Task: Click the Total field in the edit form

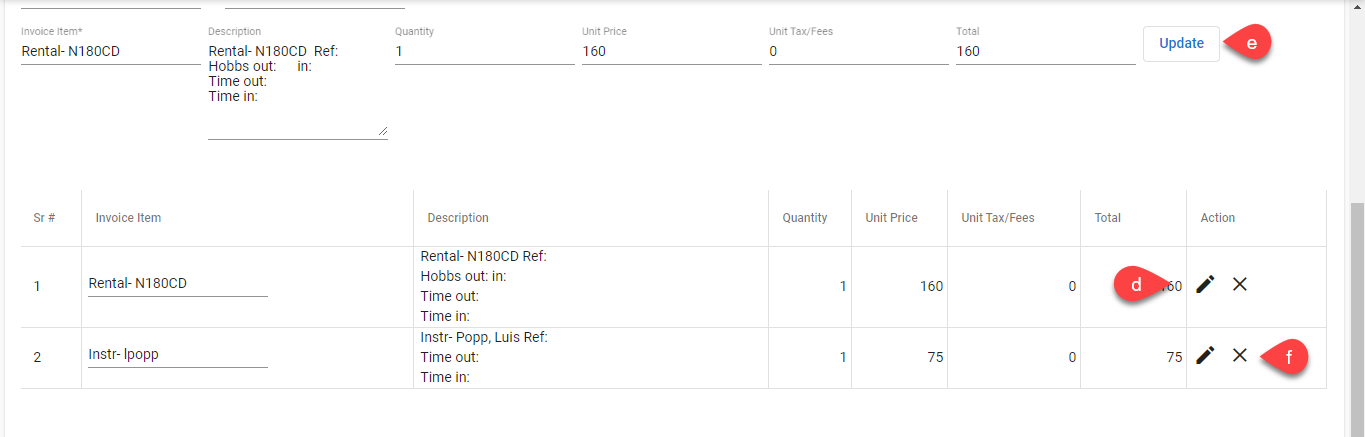Action: [1045, 51]
